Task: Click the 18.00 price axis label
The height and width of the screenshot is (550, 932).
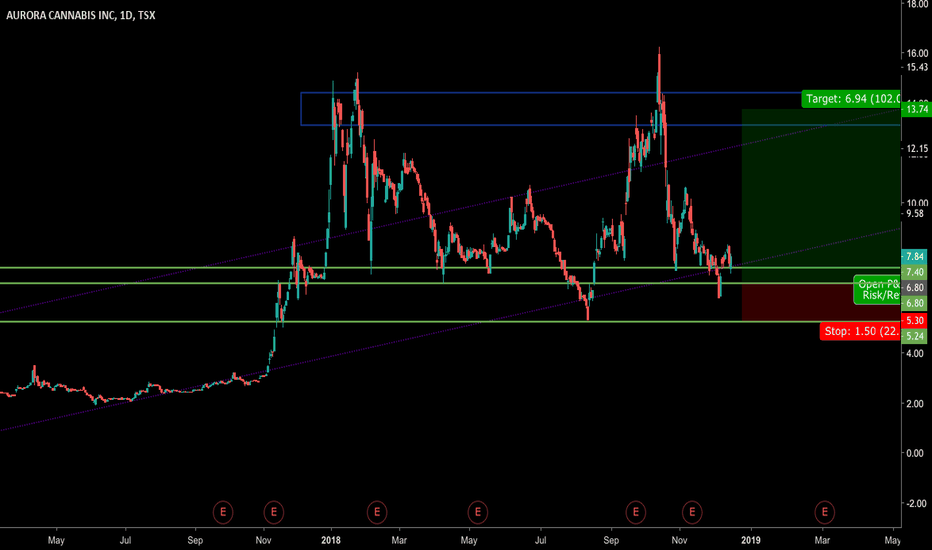Action: [x=917, y=4]
